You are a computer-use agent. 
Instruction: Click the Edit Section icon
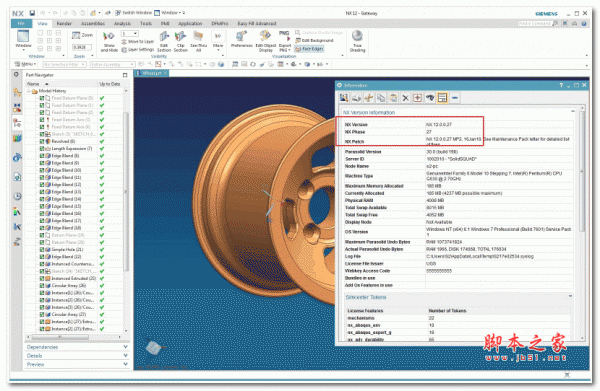(164, 42)
